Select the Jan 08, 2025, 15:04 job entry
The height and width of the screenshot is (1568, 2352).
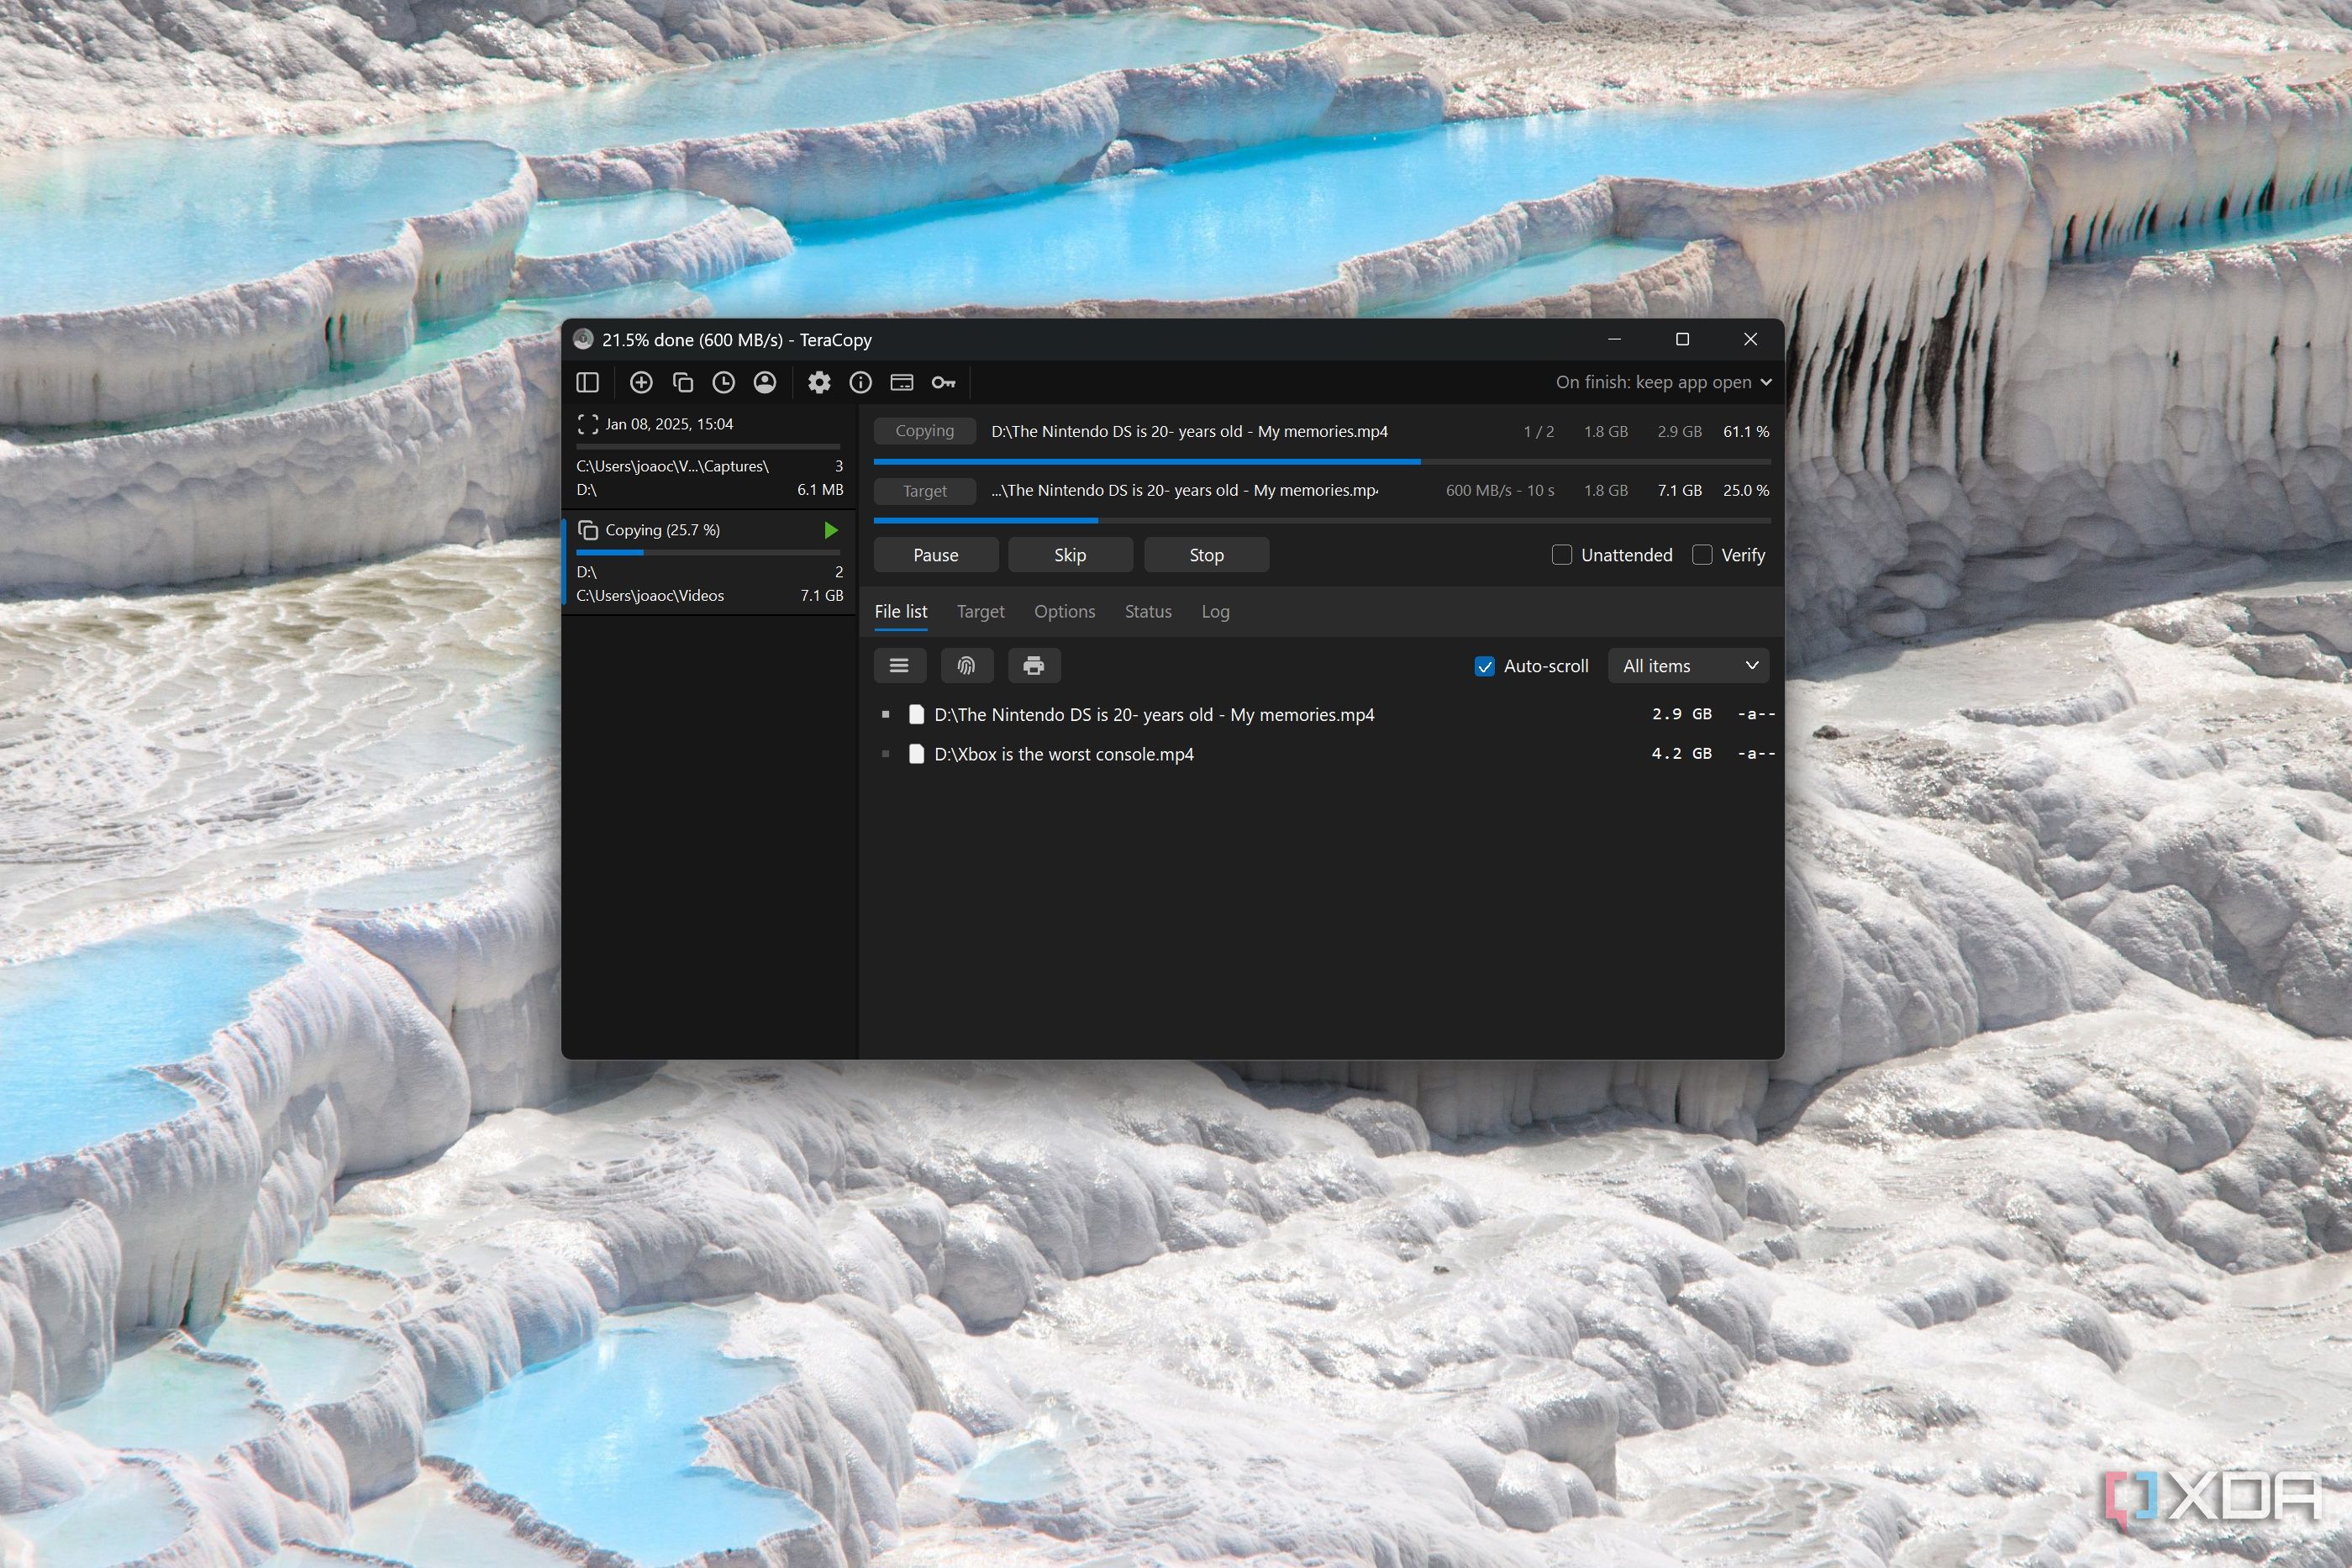[708, 457]
